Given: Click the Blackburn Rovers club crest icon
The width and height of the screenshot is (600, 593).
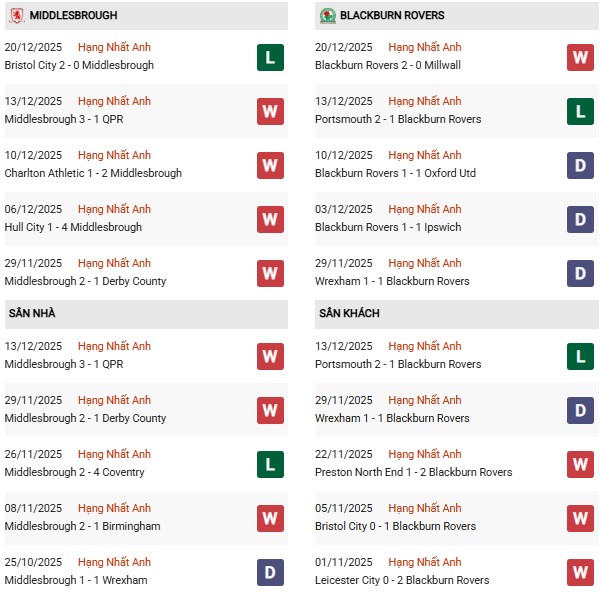Looking at the screenshot, I should click(x=327, y=16).
